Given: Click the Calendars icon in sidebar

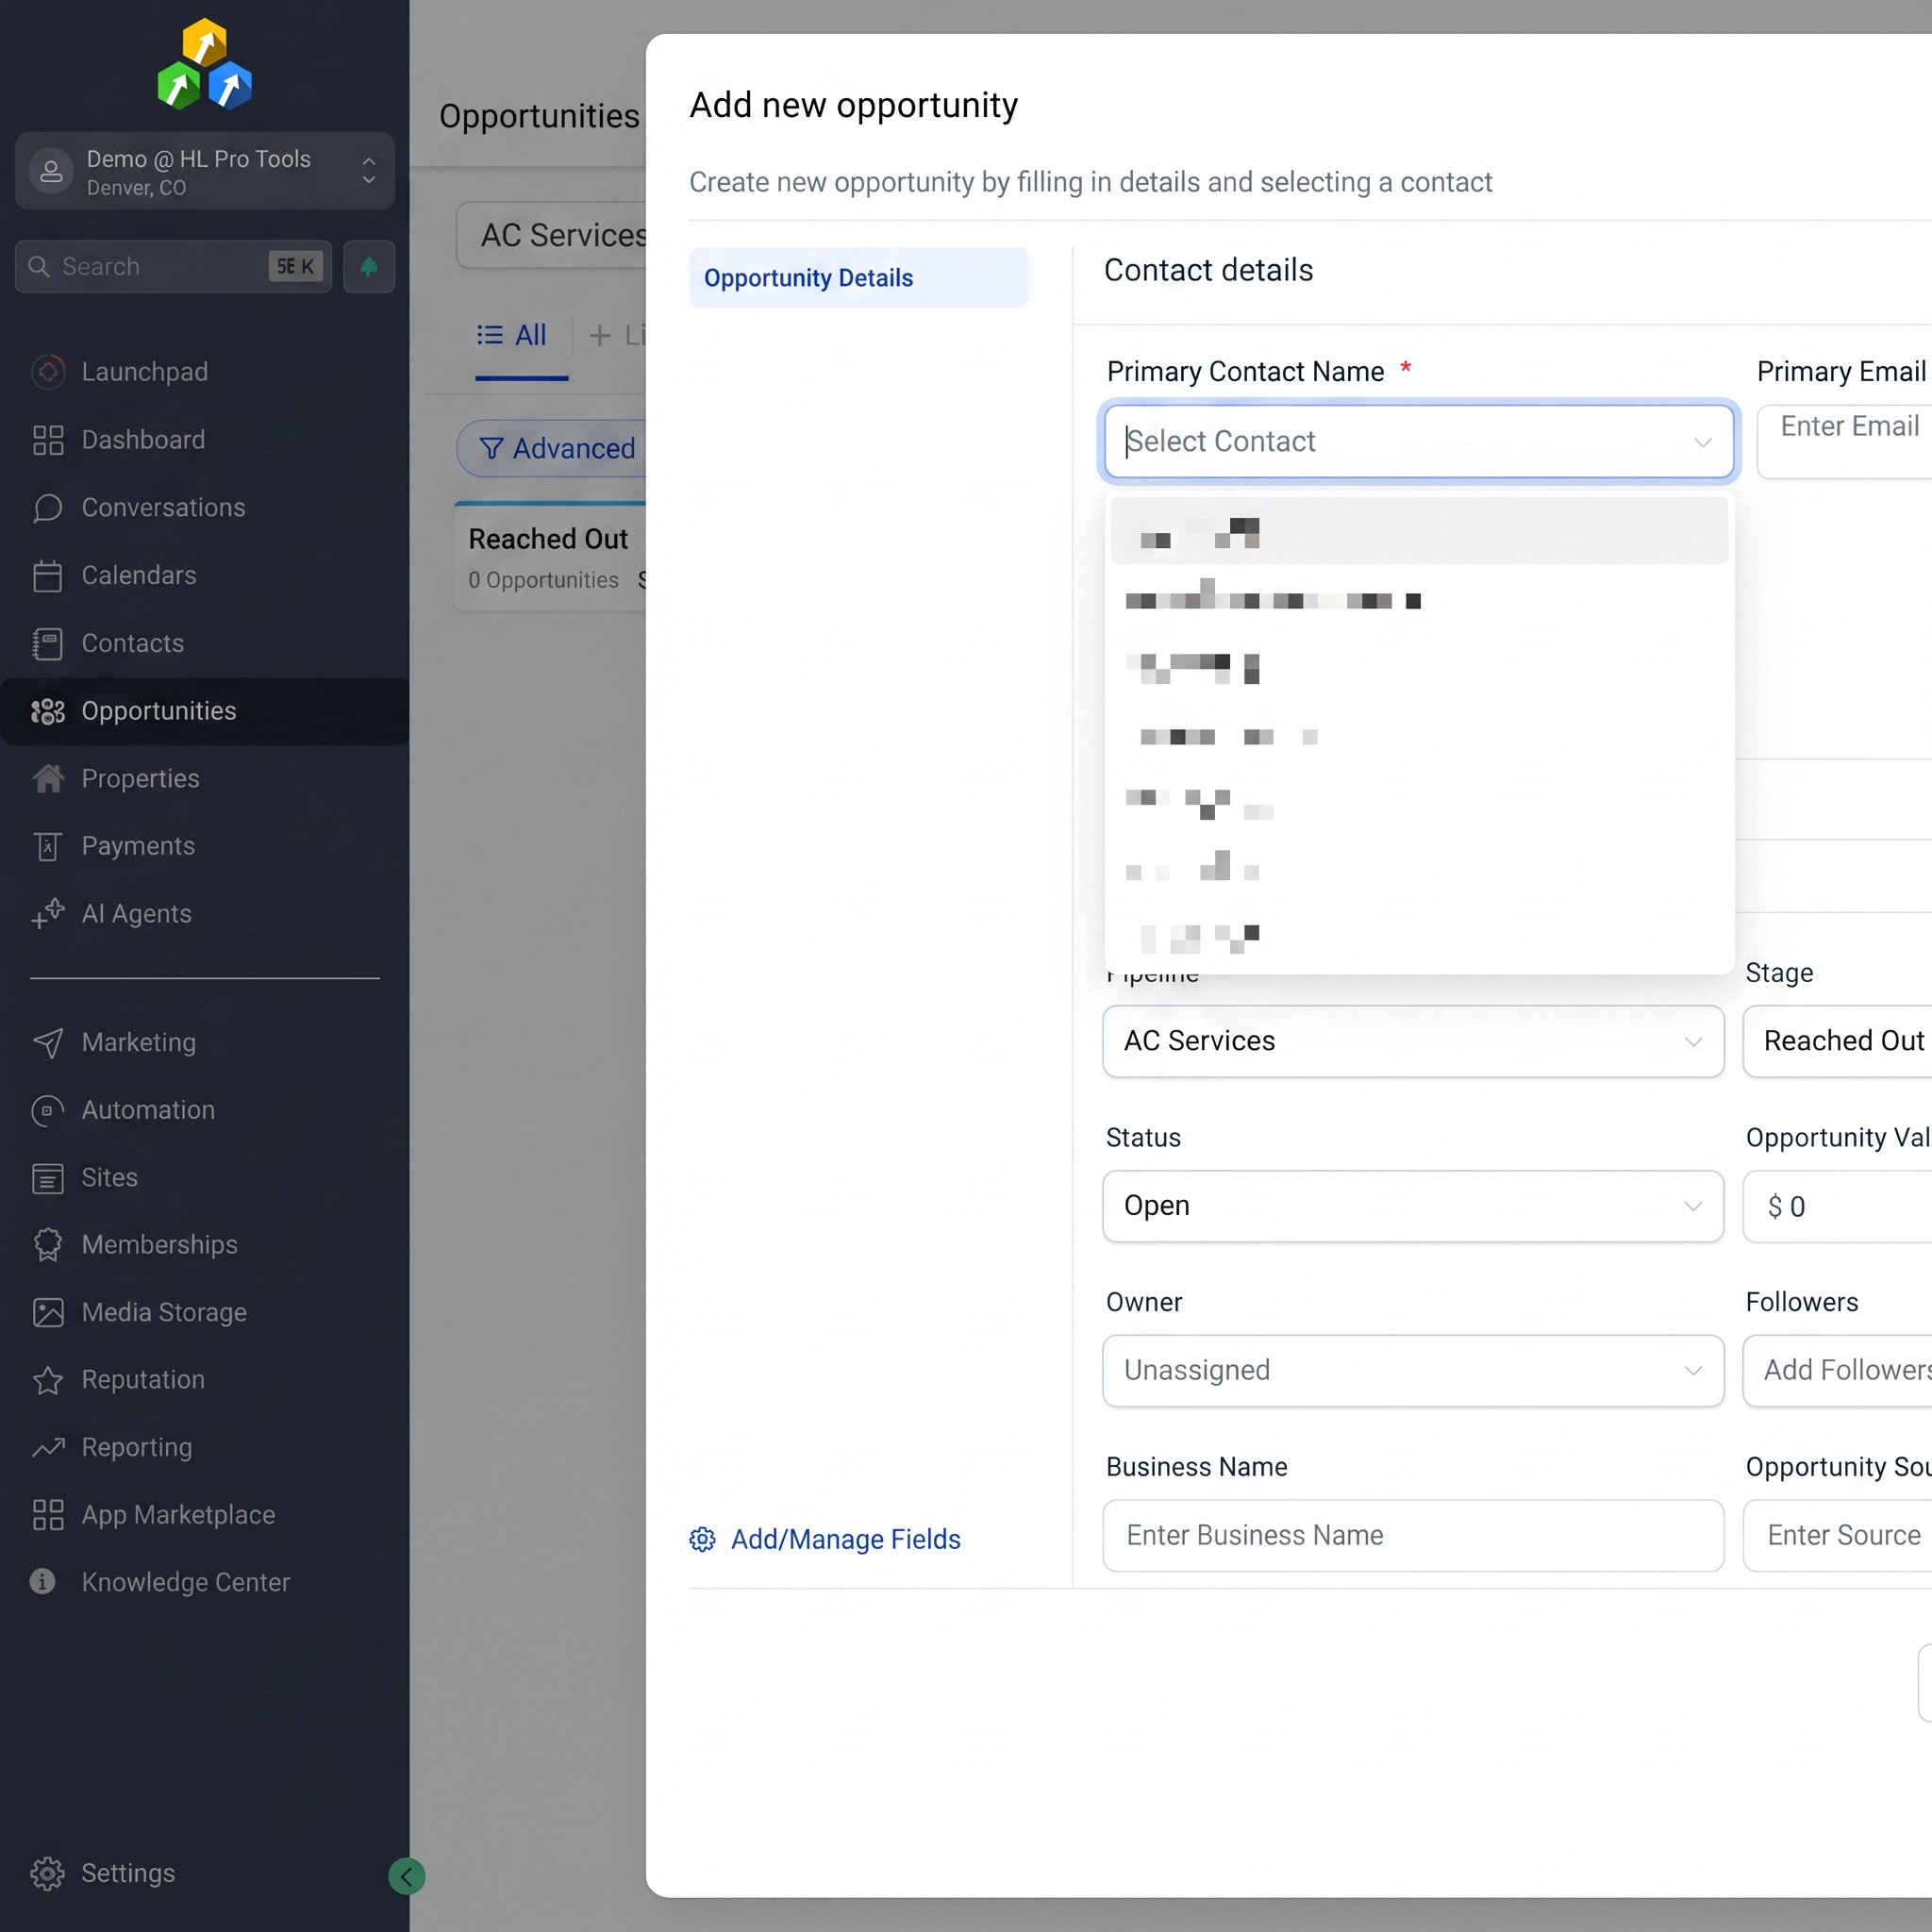Looking at the screenshot, I should click(x=48, y=575).
